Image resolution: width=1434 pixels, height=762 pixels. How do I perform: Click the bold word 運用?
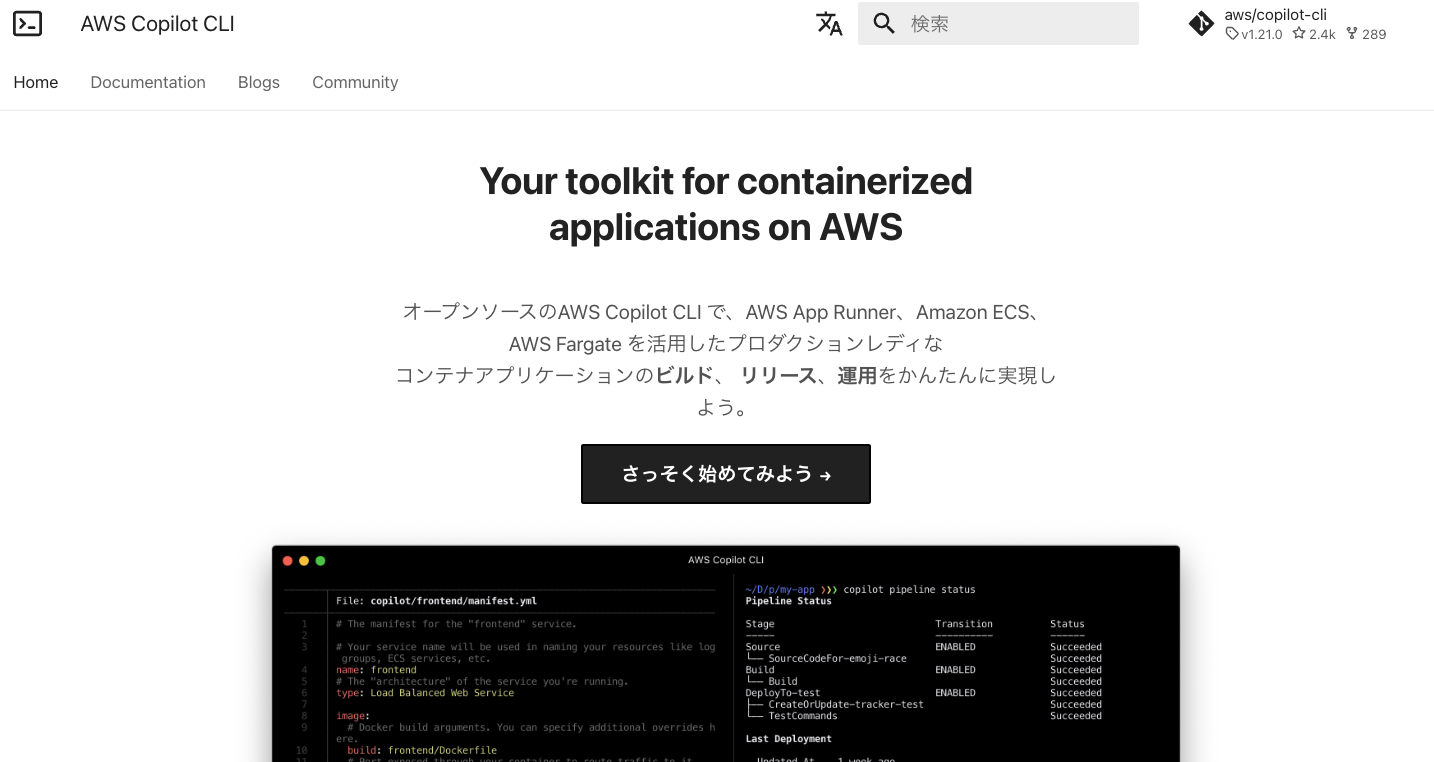point(857,375)
